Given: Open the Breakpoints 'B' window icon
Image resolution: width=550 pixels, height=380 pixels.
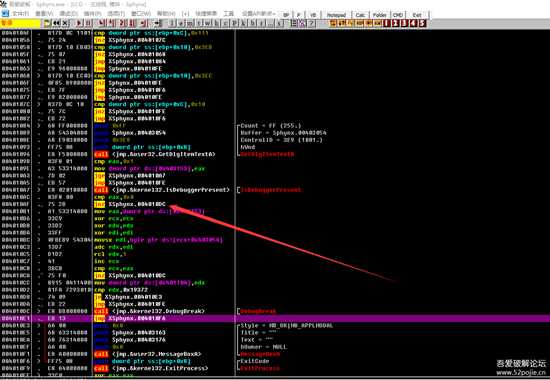Looking at the screenshot, I should pyautogui.click(x=251, y=24).
